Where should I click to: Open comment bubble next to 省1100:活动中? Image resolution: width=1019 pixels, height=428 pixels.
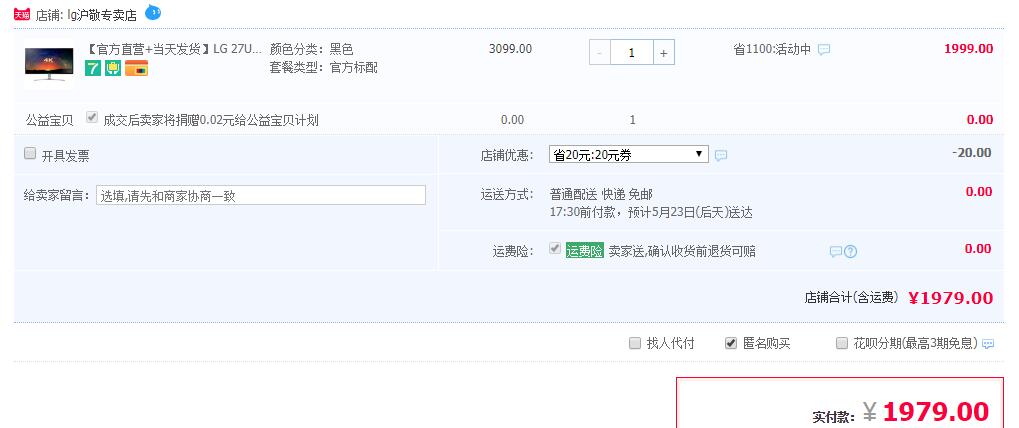point(824,49)
